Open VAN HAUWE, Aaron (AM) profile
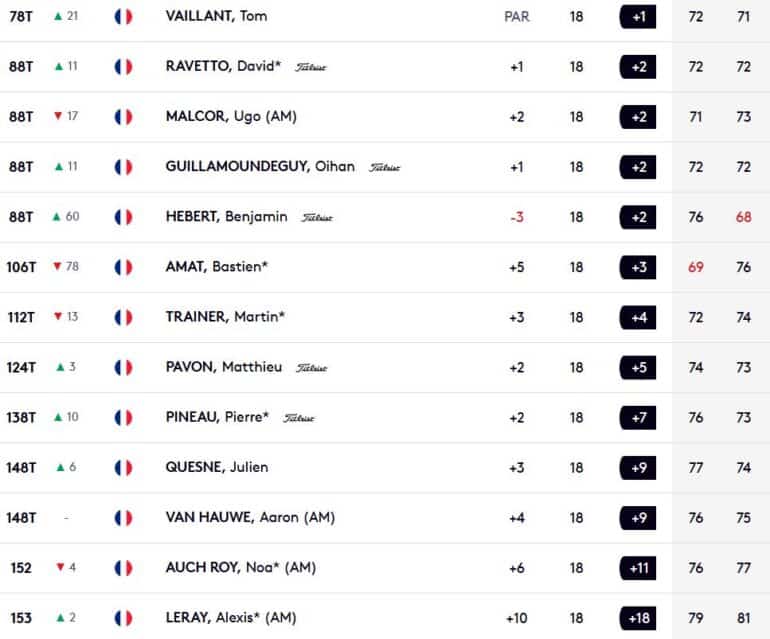The image size is (770, 639). click(x=250, y=517)
